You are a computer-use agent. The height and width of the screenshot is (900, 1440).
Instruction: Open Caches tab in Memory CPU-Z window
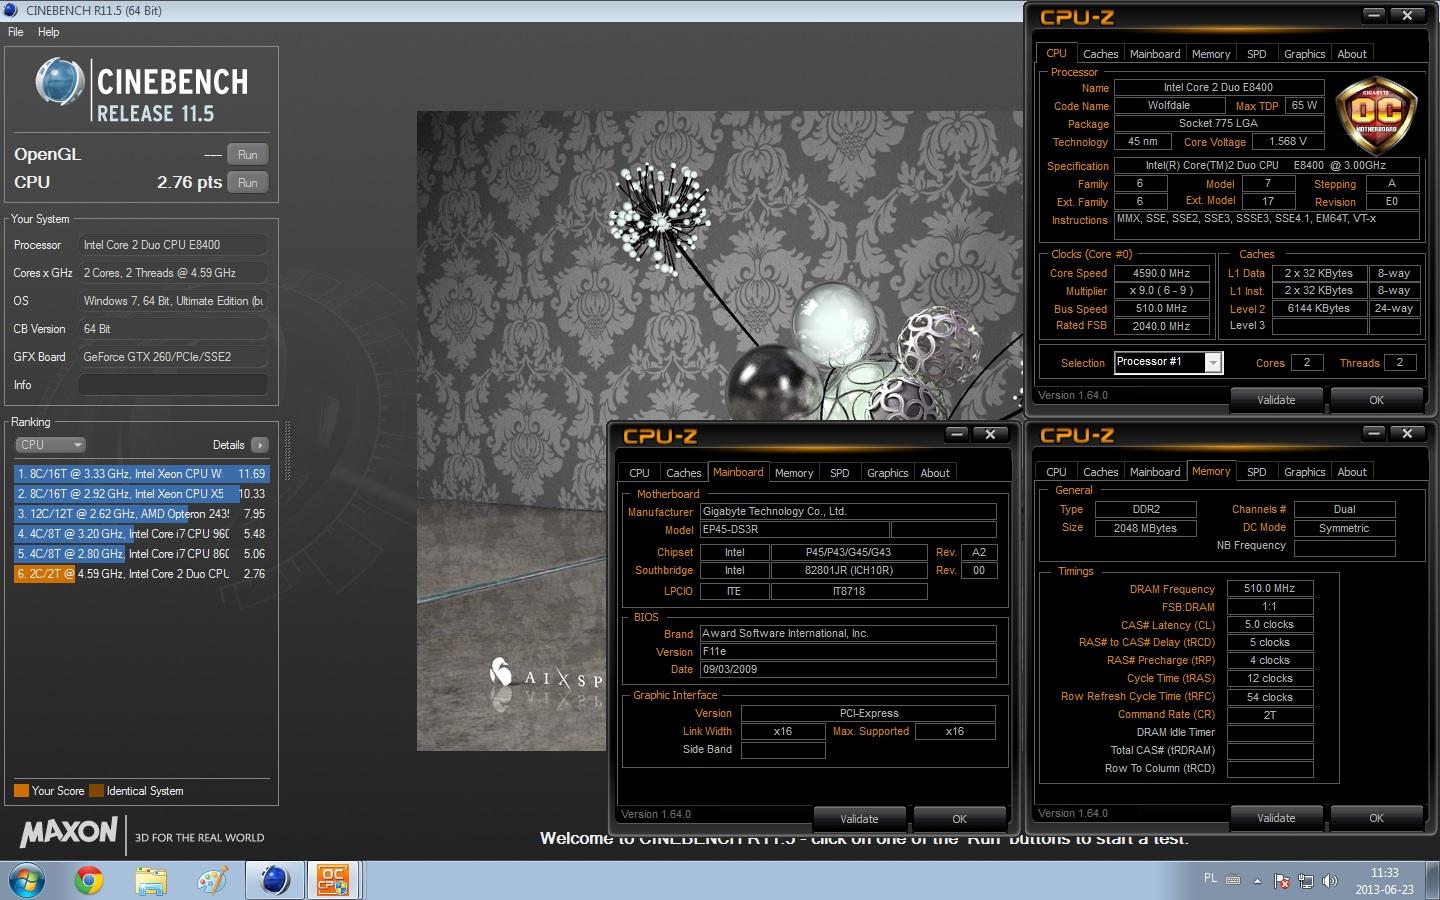[1100, 472]
